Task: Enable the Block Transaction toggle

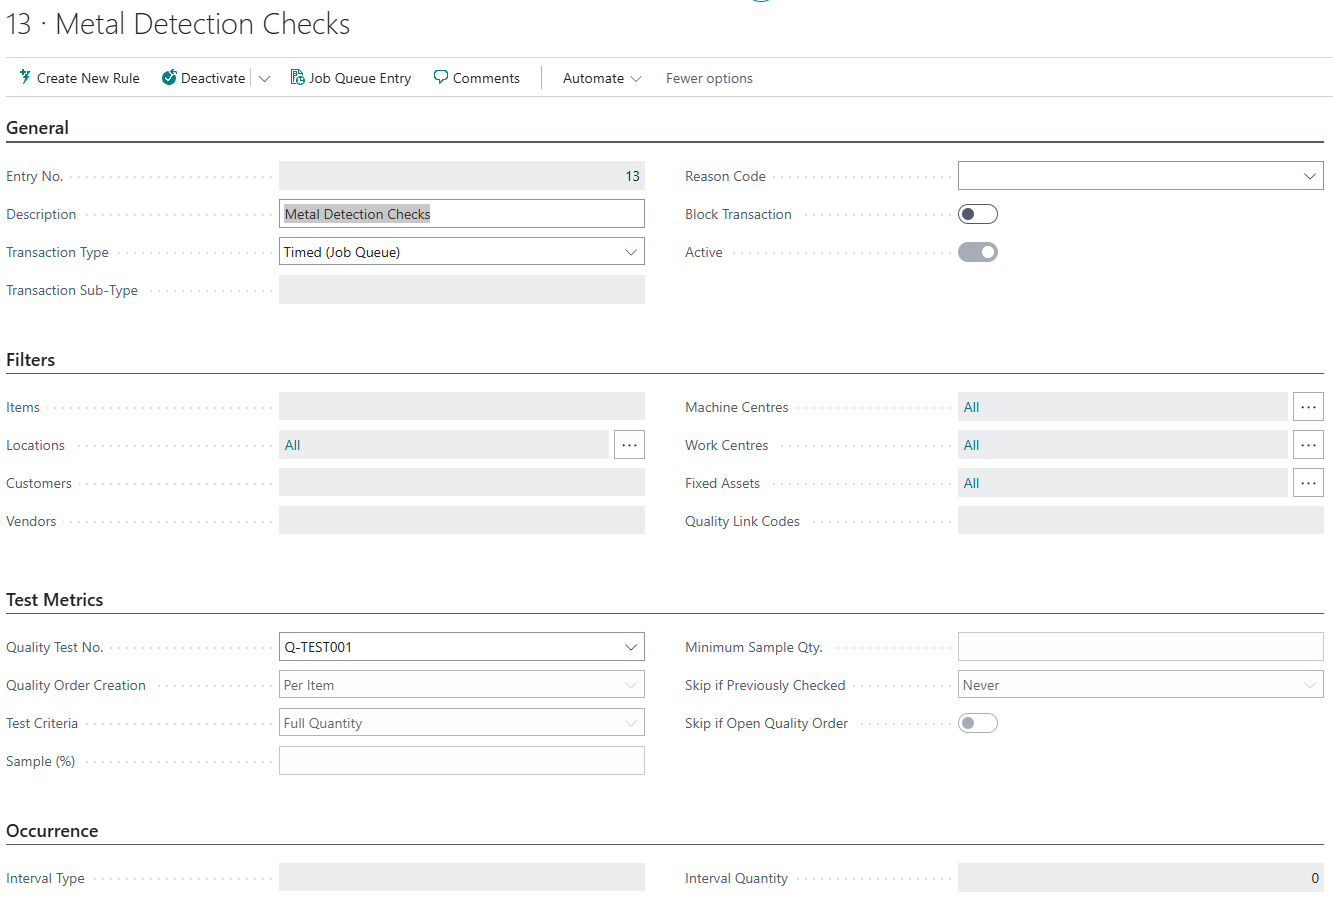Action: 977,214
